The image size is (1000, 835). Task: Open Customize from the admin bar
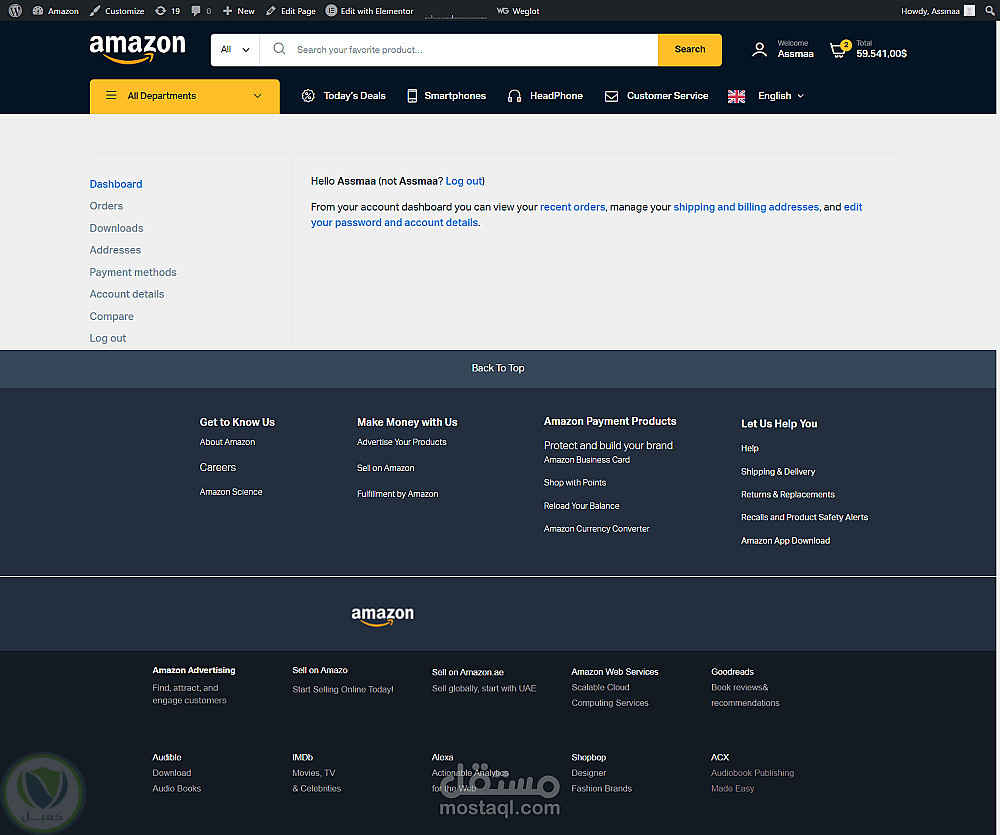click(117, 11)
